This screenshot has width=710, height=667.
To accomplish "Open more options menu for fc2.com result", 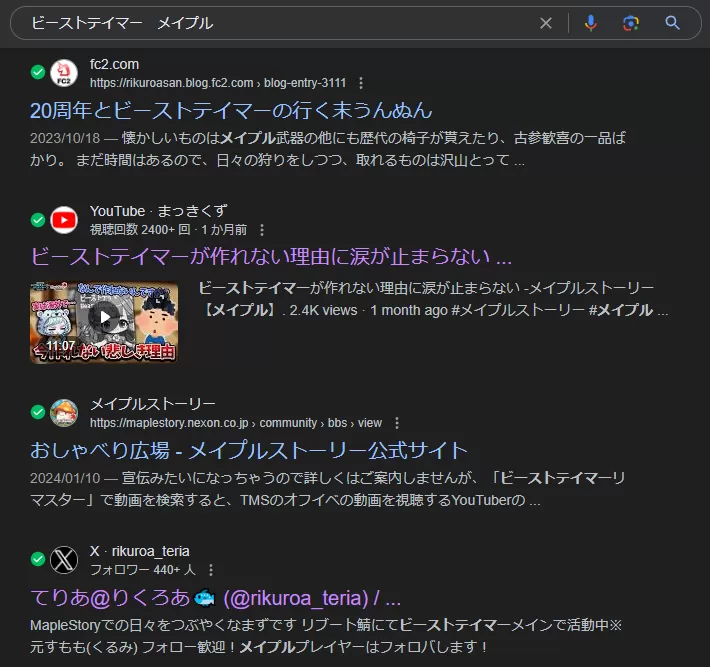I will [x=360, y=83].
